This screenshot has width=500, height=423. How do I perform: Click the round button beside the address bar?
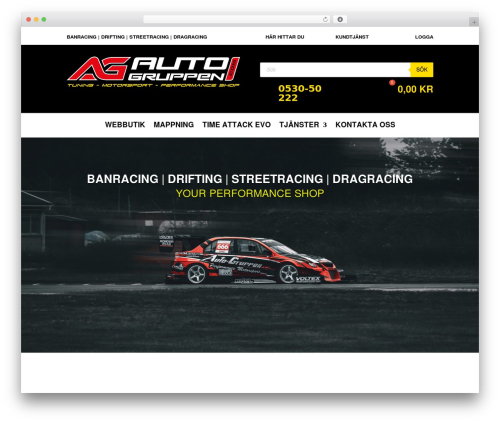(x=340, y=19)
